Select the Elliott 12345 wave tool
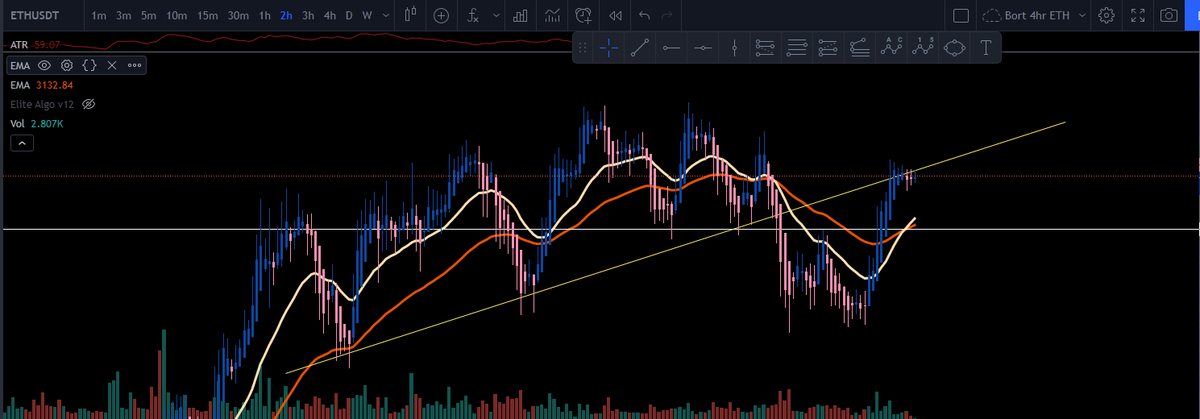 pos(922,47)
